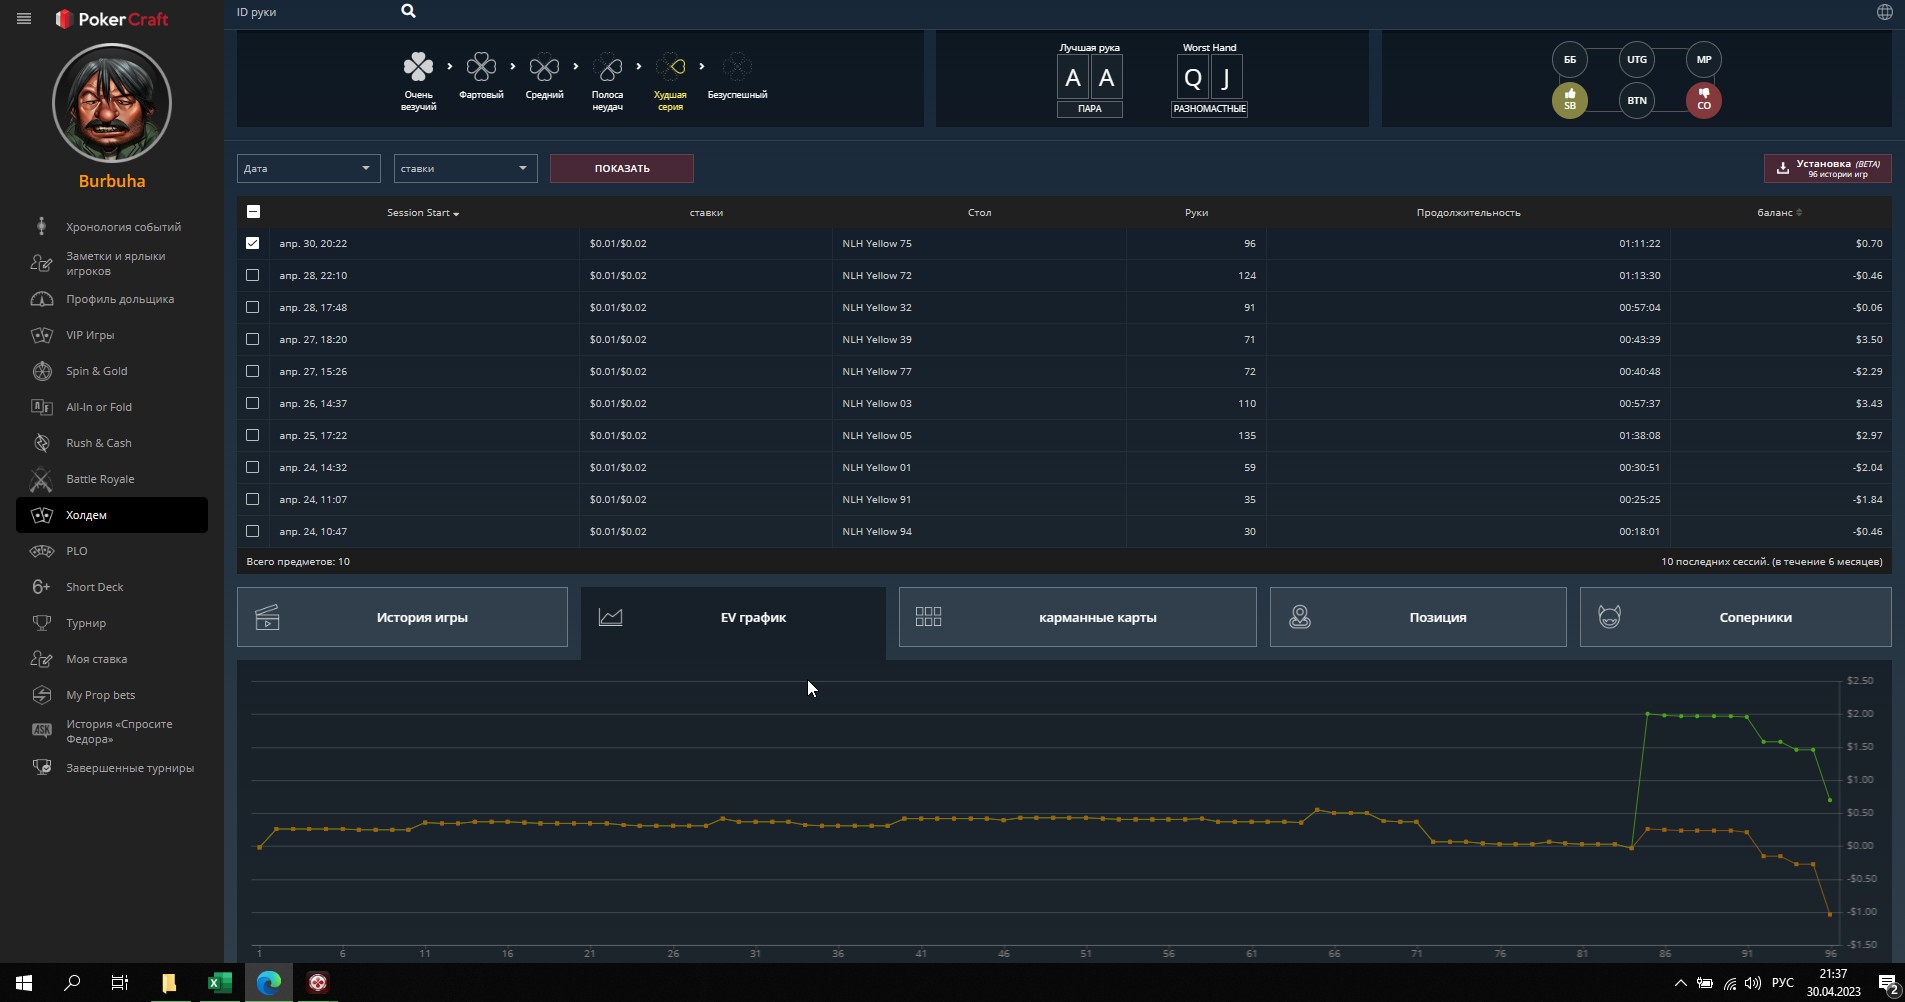The height and width of the screenshot is (1002, 1905).
Task: Click the My Prop bets icon
Action: (x=42, y=695)
